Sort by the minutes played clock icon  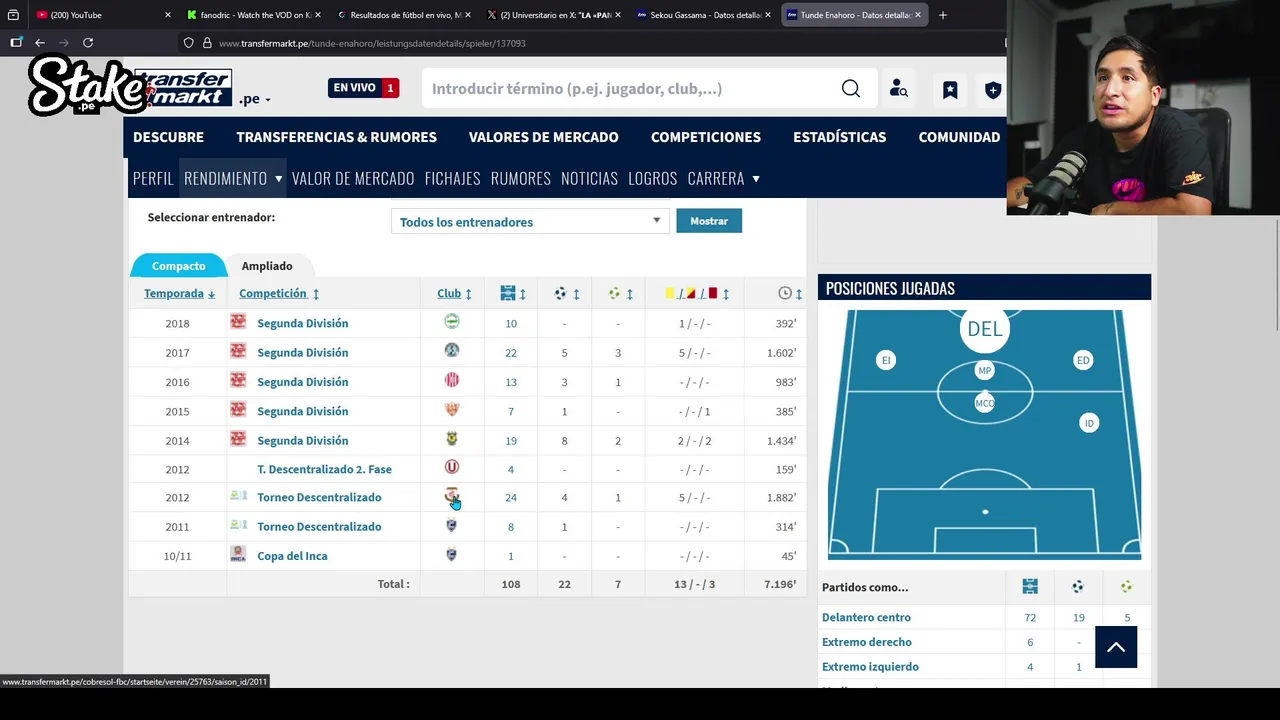tap(785, 293)
